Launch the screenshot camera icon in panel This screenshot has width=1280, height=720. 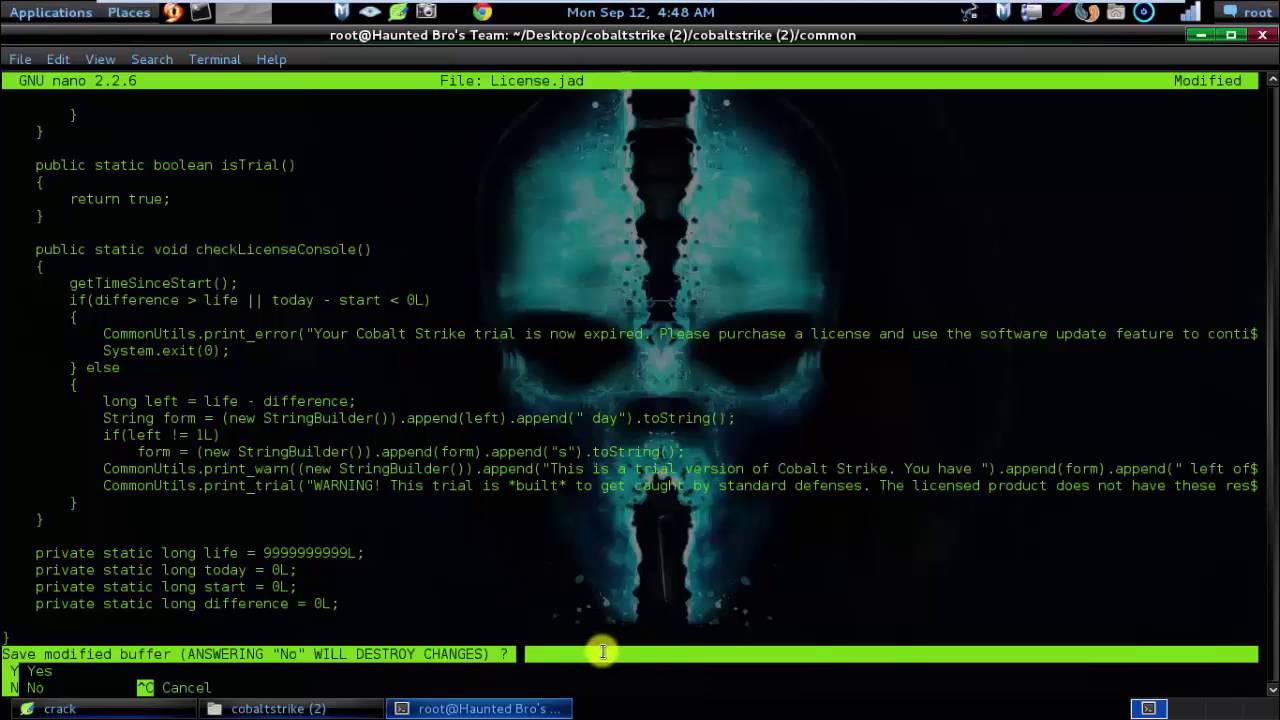[x=426, y=12]
